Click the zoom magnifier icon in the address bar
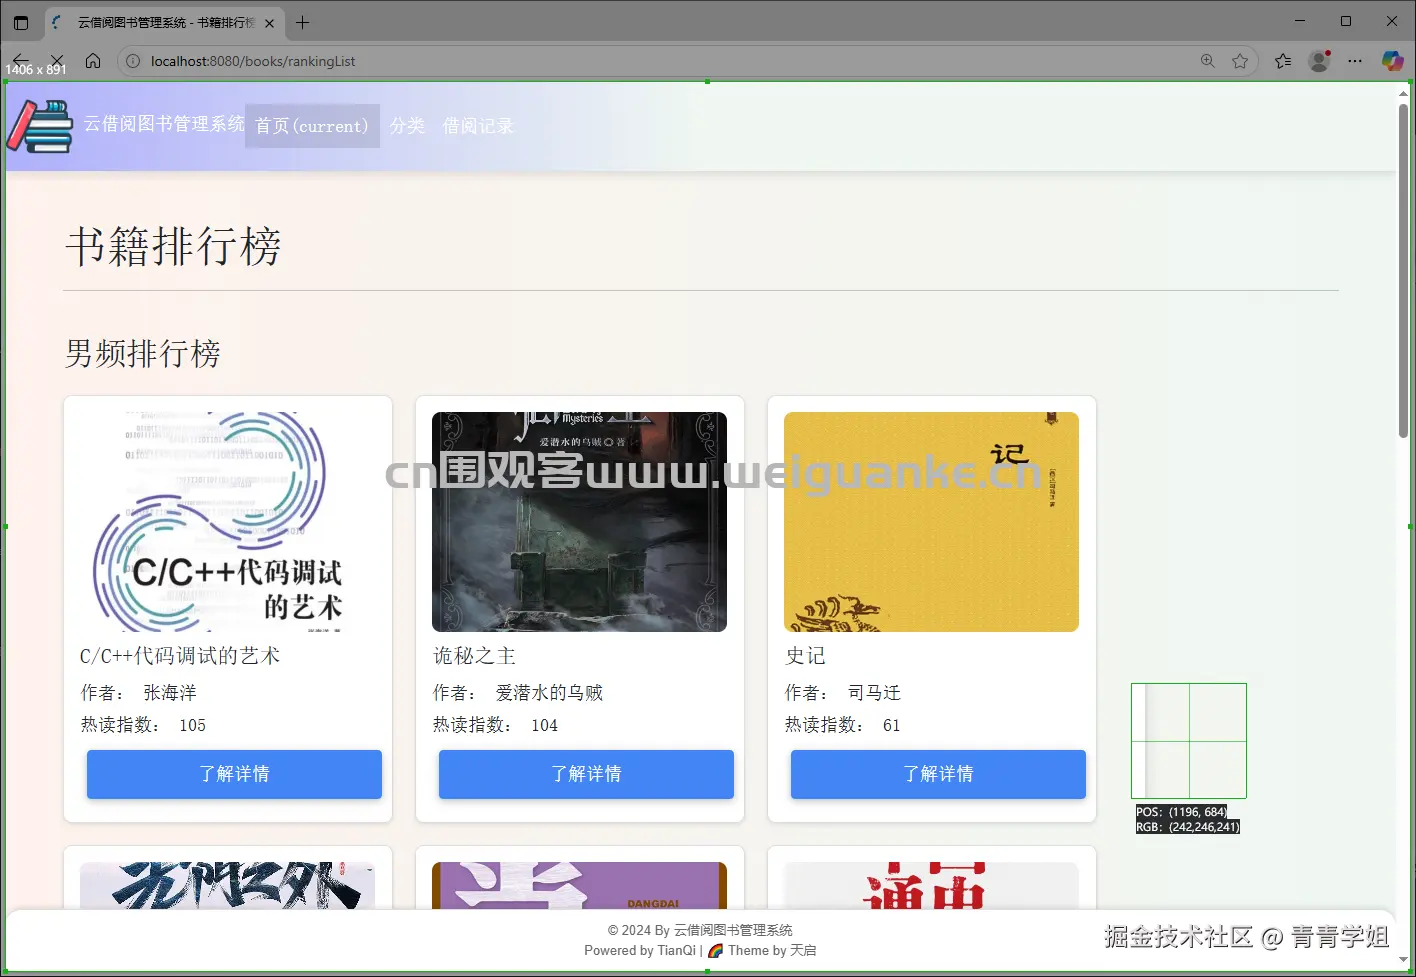The image size is (1416, 977). [x=1207, y=61]
